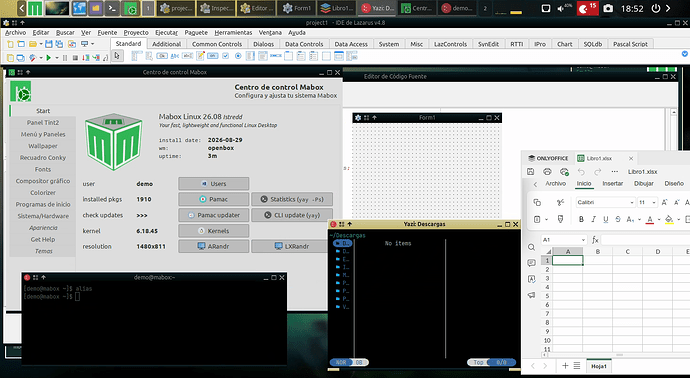The width and height of the screenshot is (690, 378).
Task: Click the more options (three dots) in ONLYOFFICE
Action: click(615, 172)
